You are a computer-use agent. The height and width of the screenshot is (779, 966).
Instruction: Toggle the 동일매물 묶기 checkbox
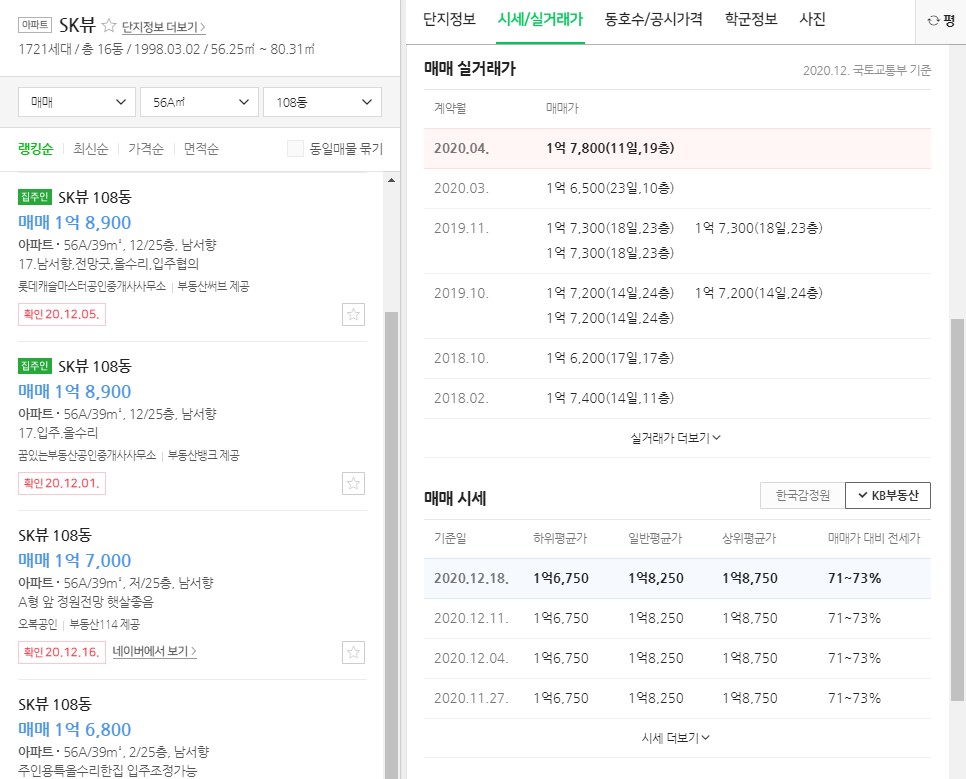295,149
